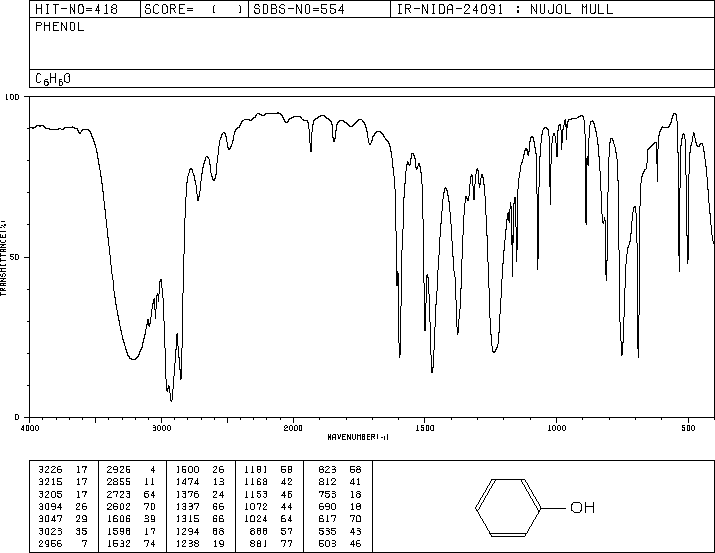
Task: Select peak value 1474 in the table
Action: pos(187,482)
